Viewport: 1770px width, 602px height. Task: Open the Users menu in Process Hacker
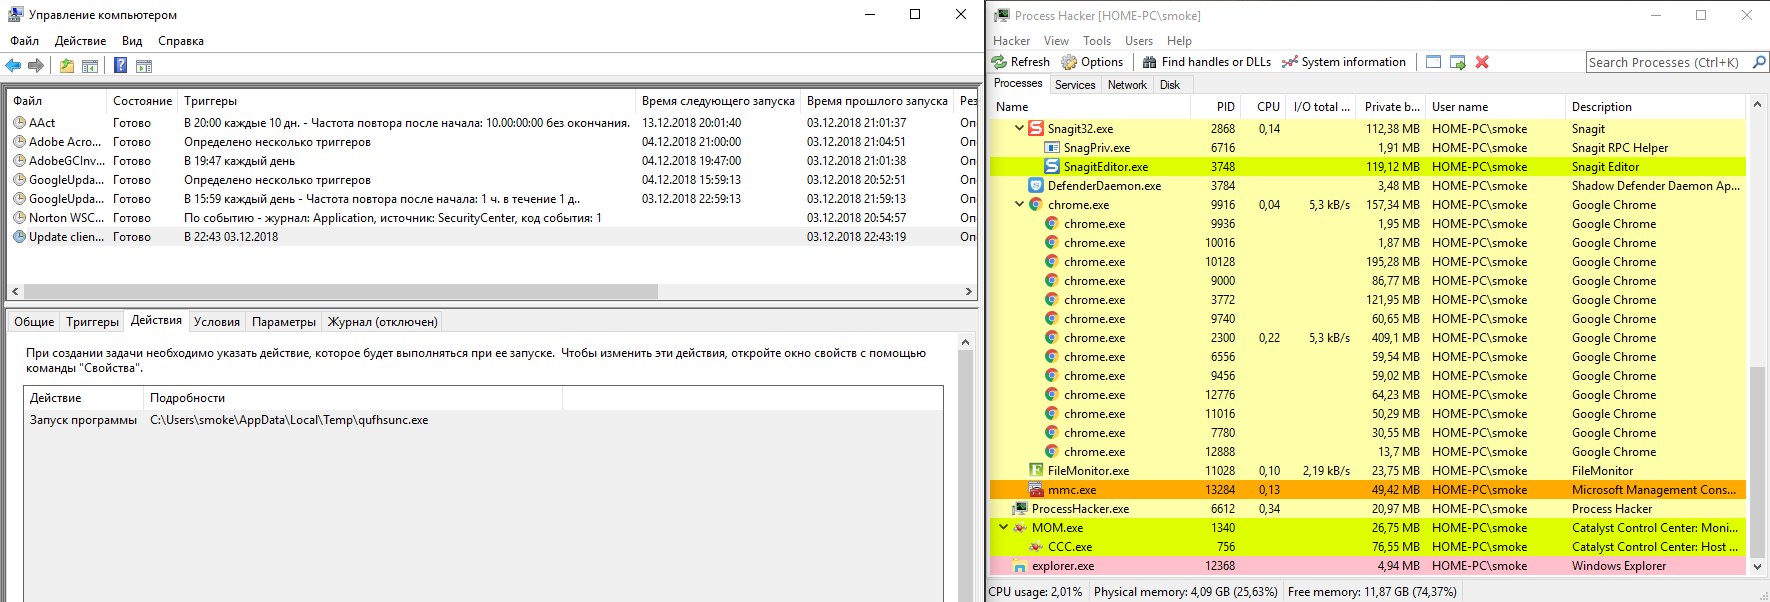(1139, 41)
